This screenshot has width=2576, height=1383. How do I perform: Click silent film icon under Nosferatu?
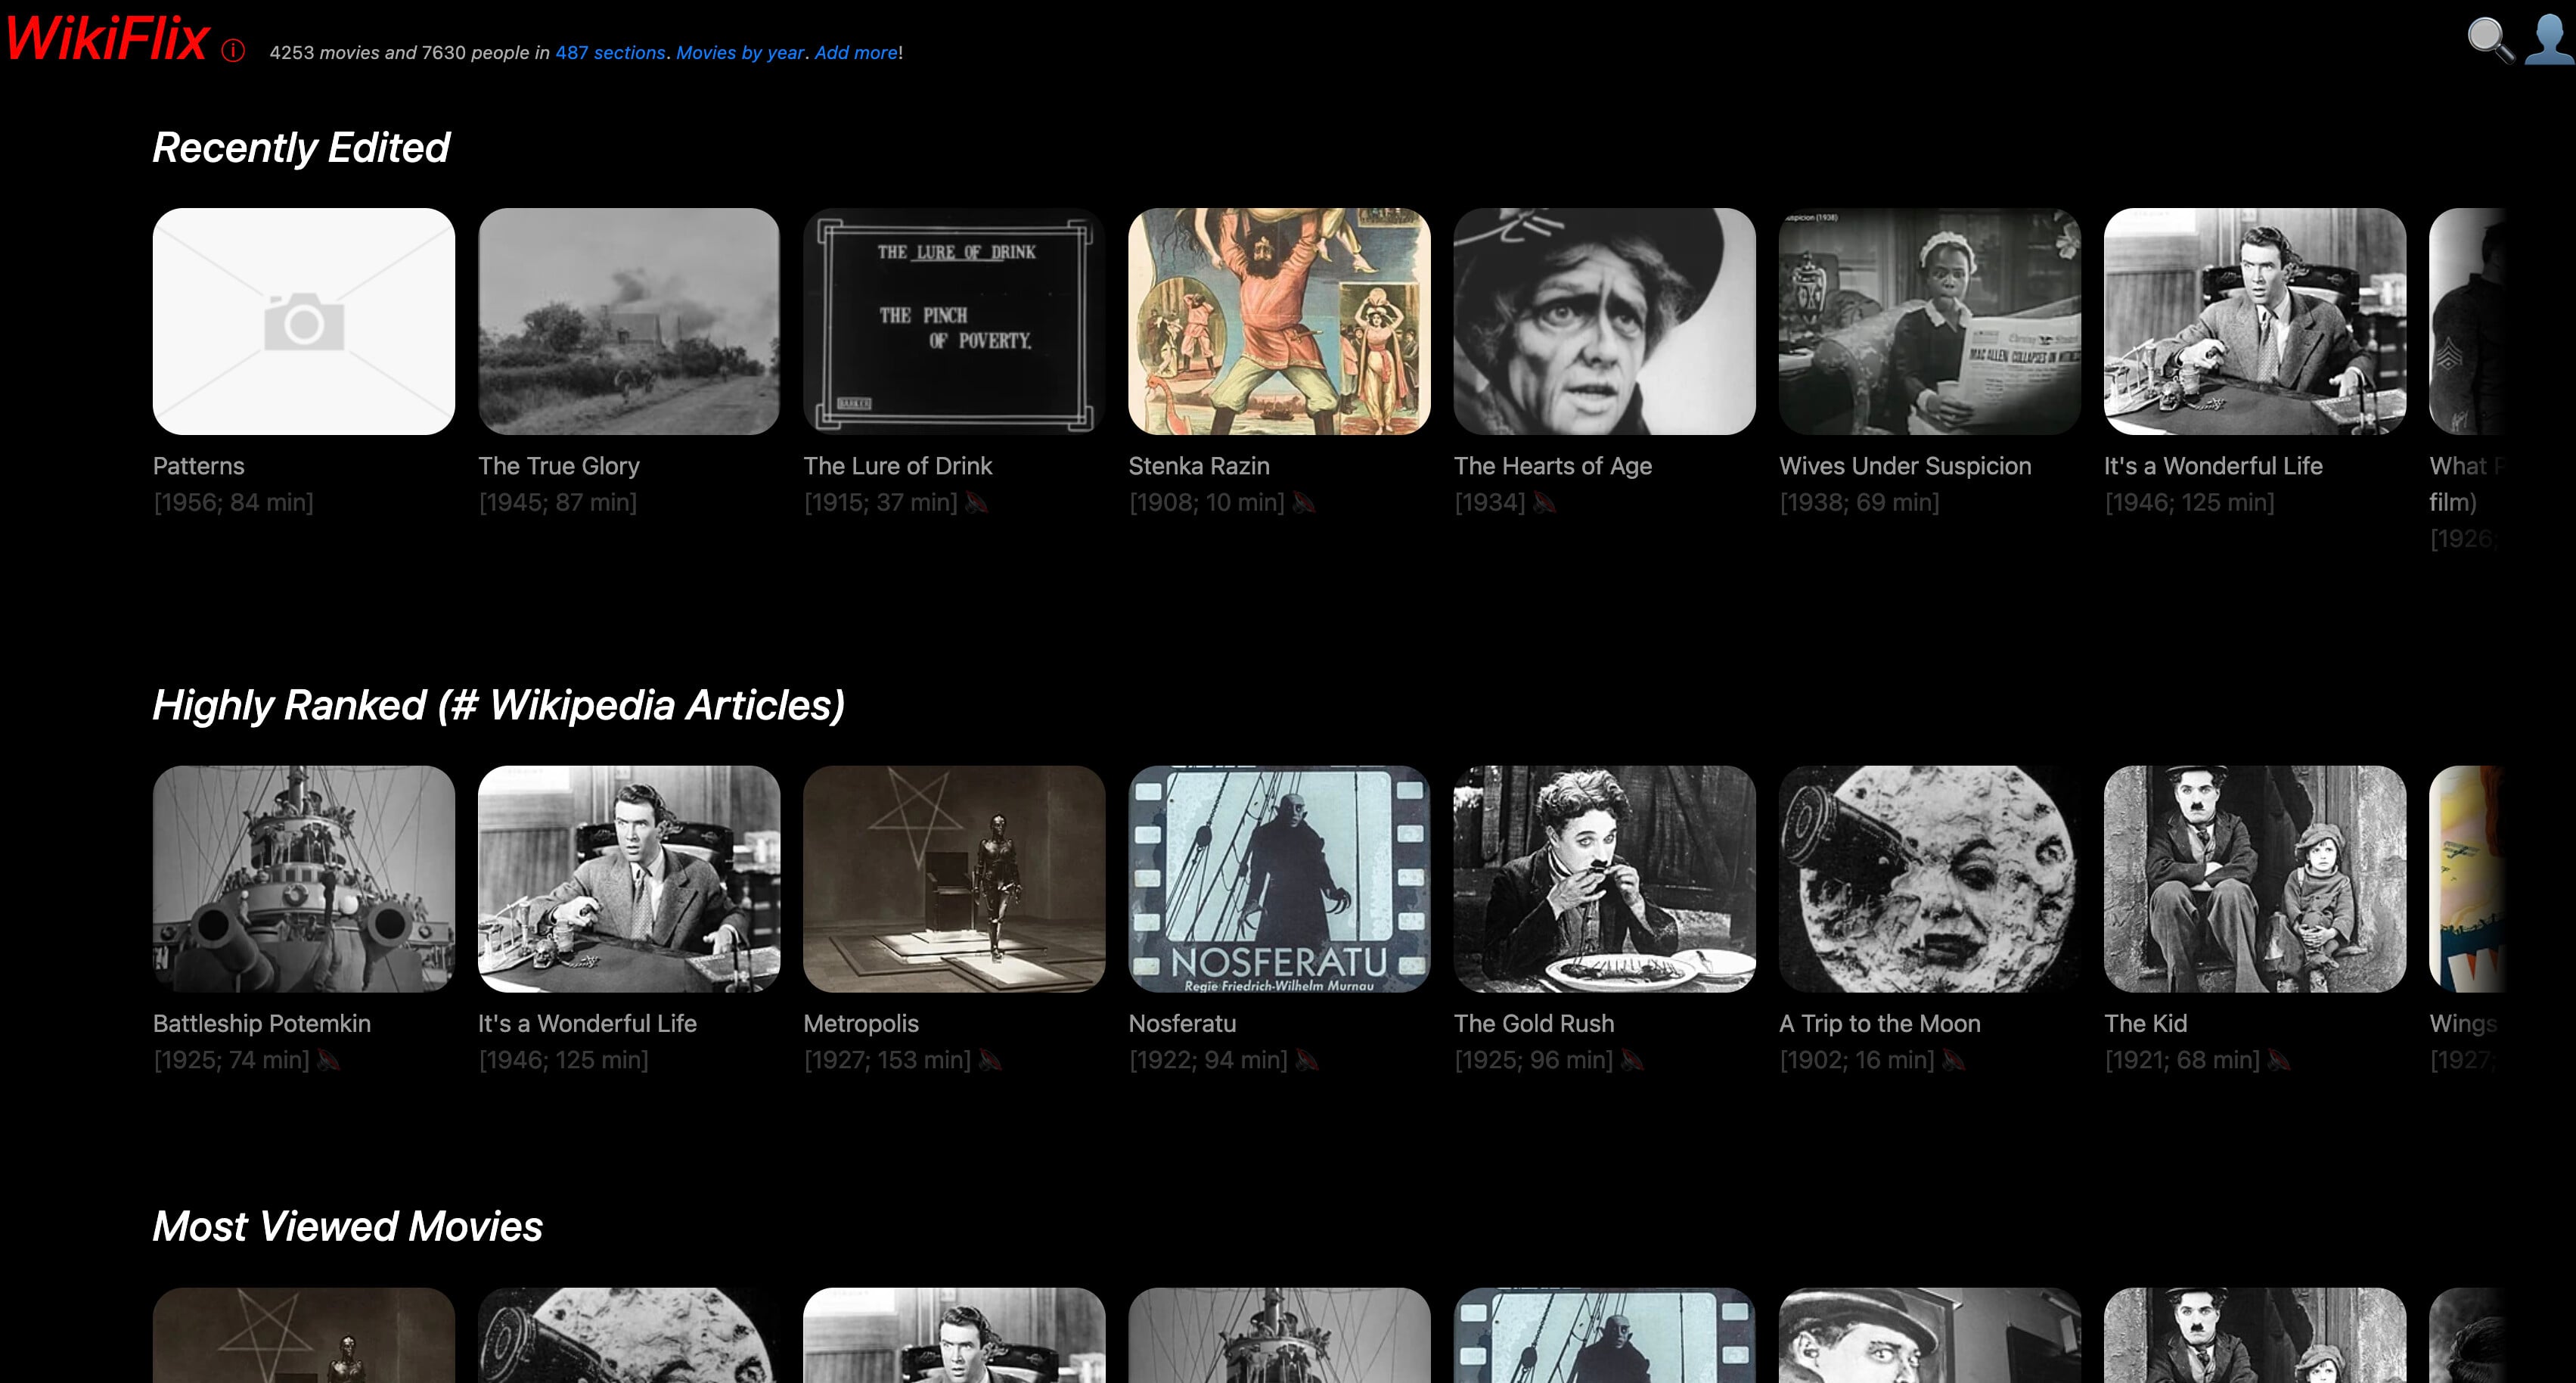coord(1306,1060)
